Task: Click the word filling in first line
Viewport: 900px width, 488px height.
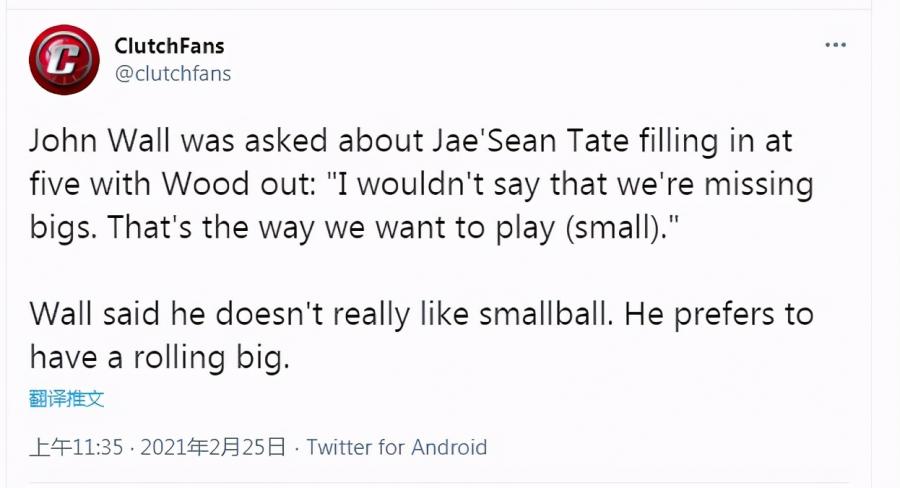Action: 679,142
